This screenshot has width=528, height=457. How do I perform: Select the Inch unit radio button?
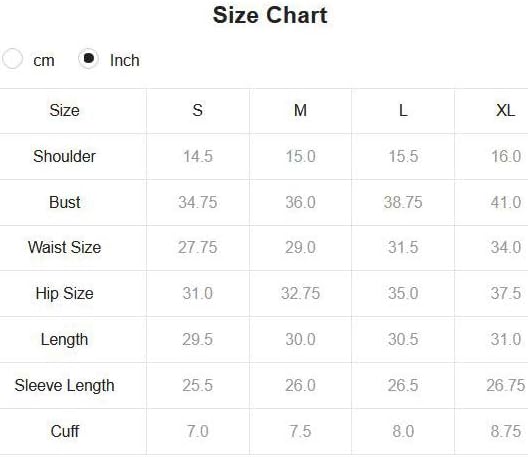(89, 59)
